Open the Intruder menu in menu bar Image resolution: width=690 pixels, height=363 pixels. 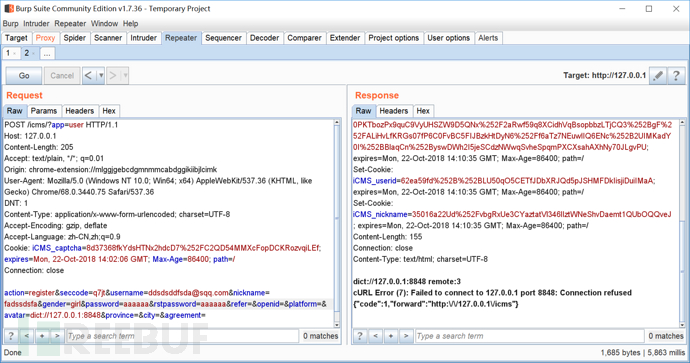click(36, 24)
